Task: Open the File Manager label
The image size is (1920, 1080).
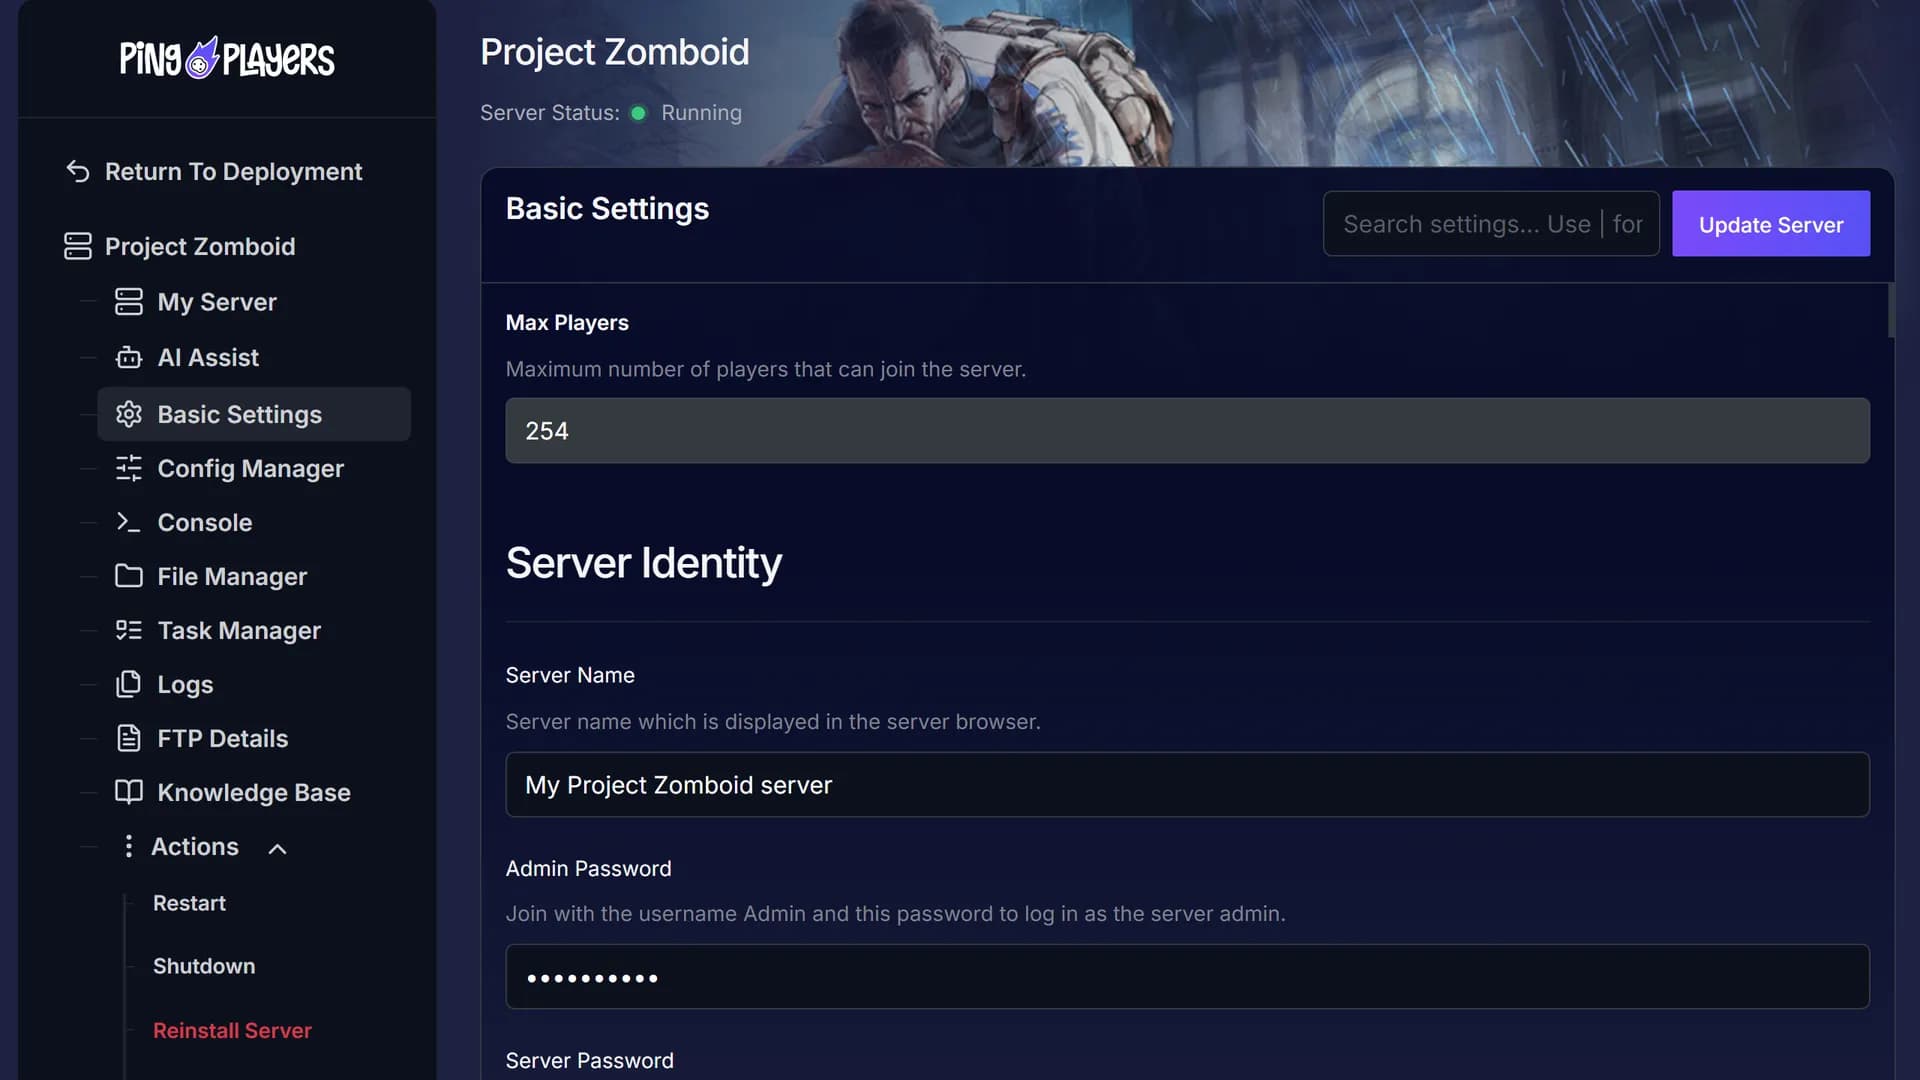Action: (232, 576)
